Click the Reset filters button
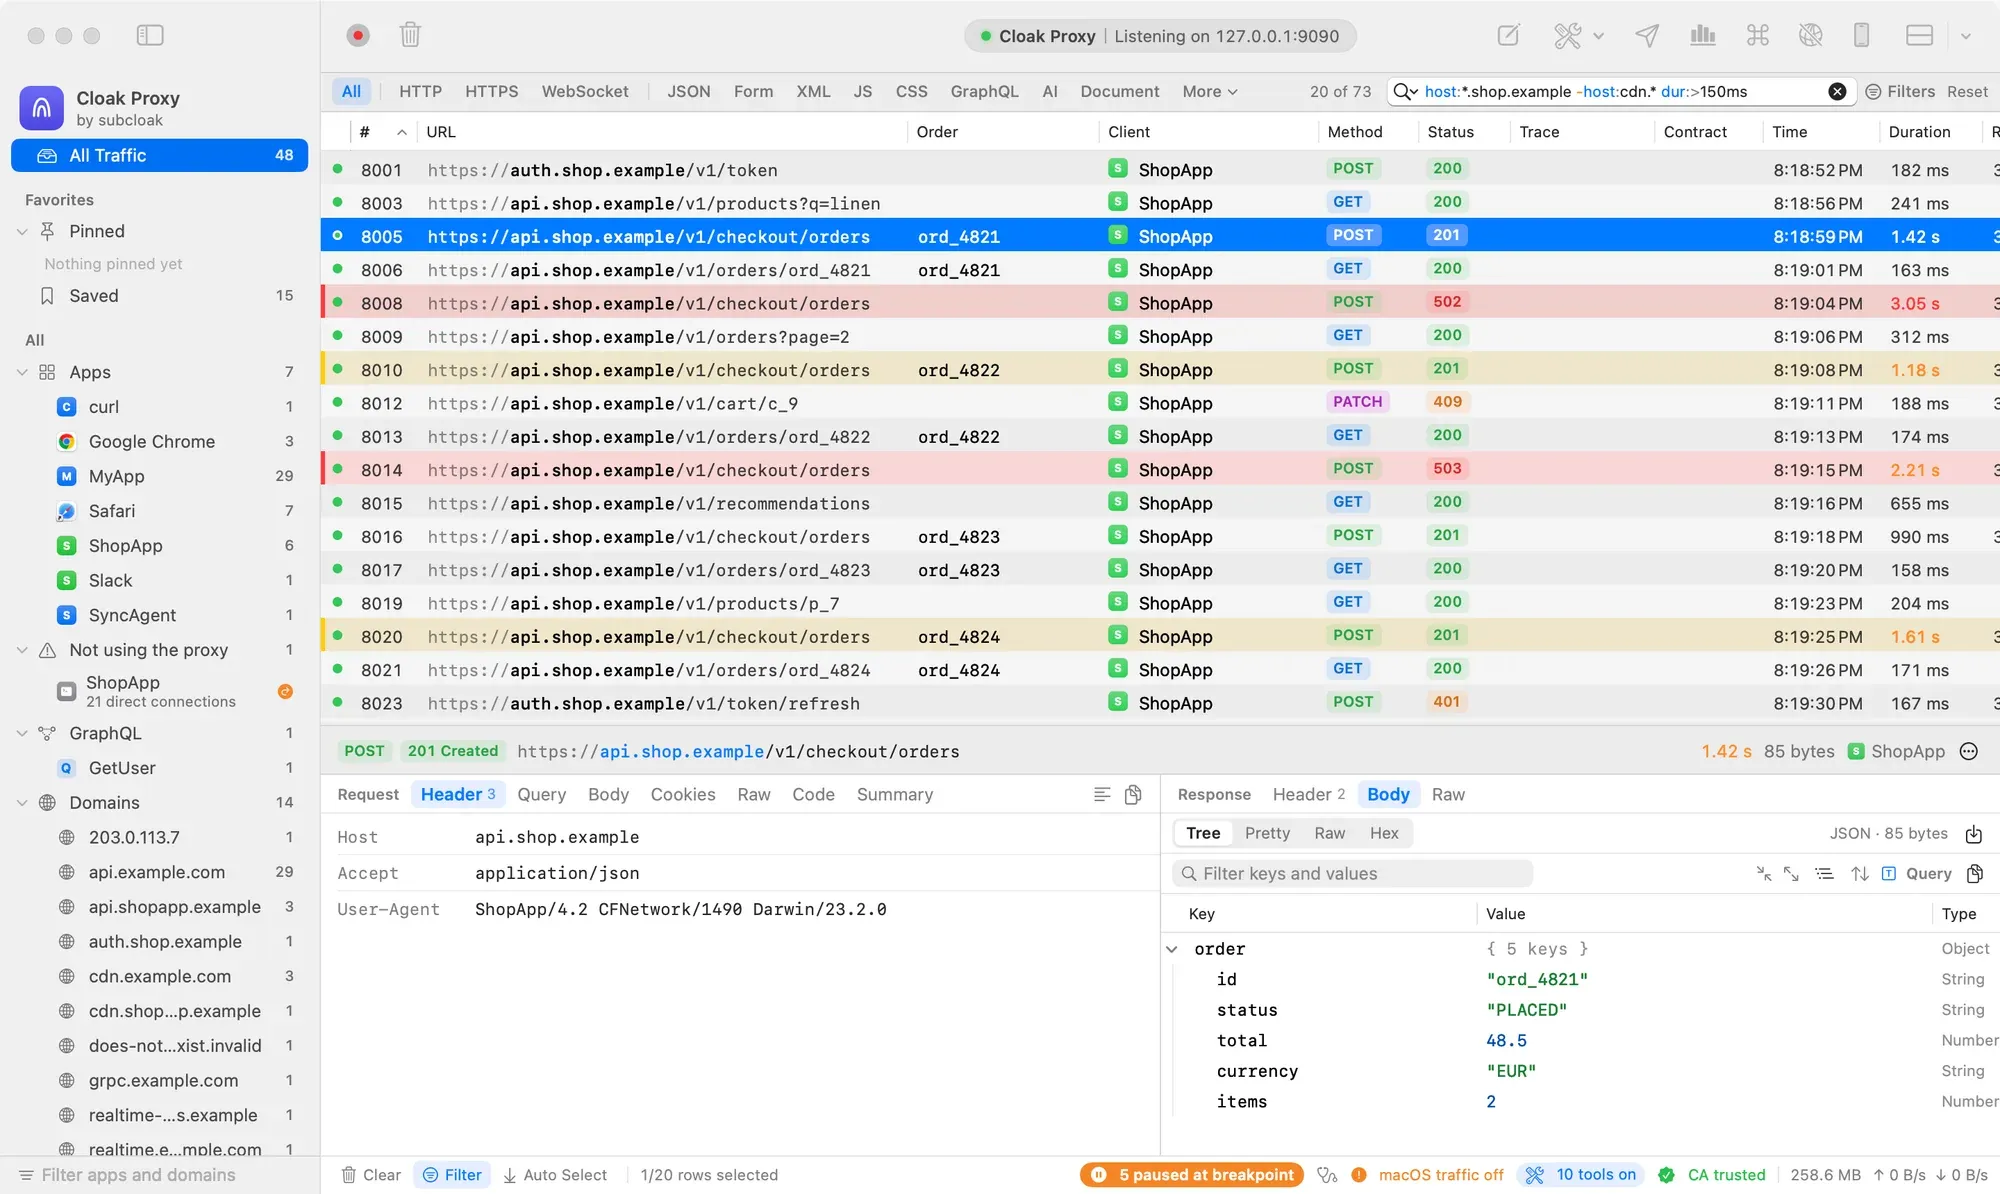The height and width of the screenshot is (1194, 2000). (x=1967, y=91)
